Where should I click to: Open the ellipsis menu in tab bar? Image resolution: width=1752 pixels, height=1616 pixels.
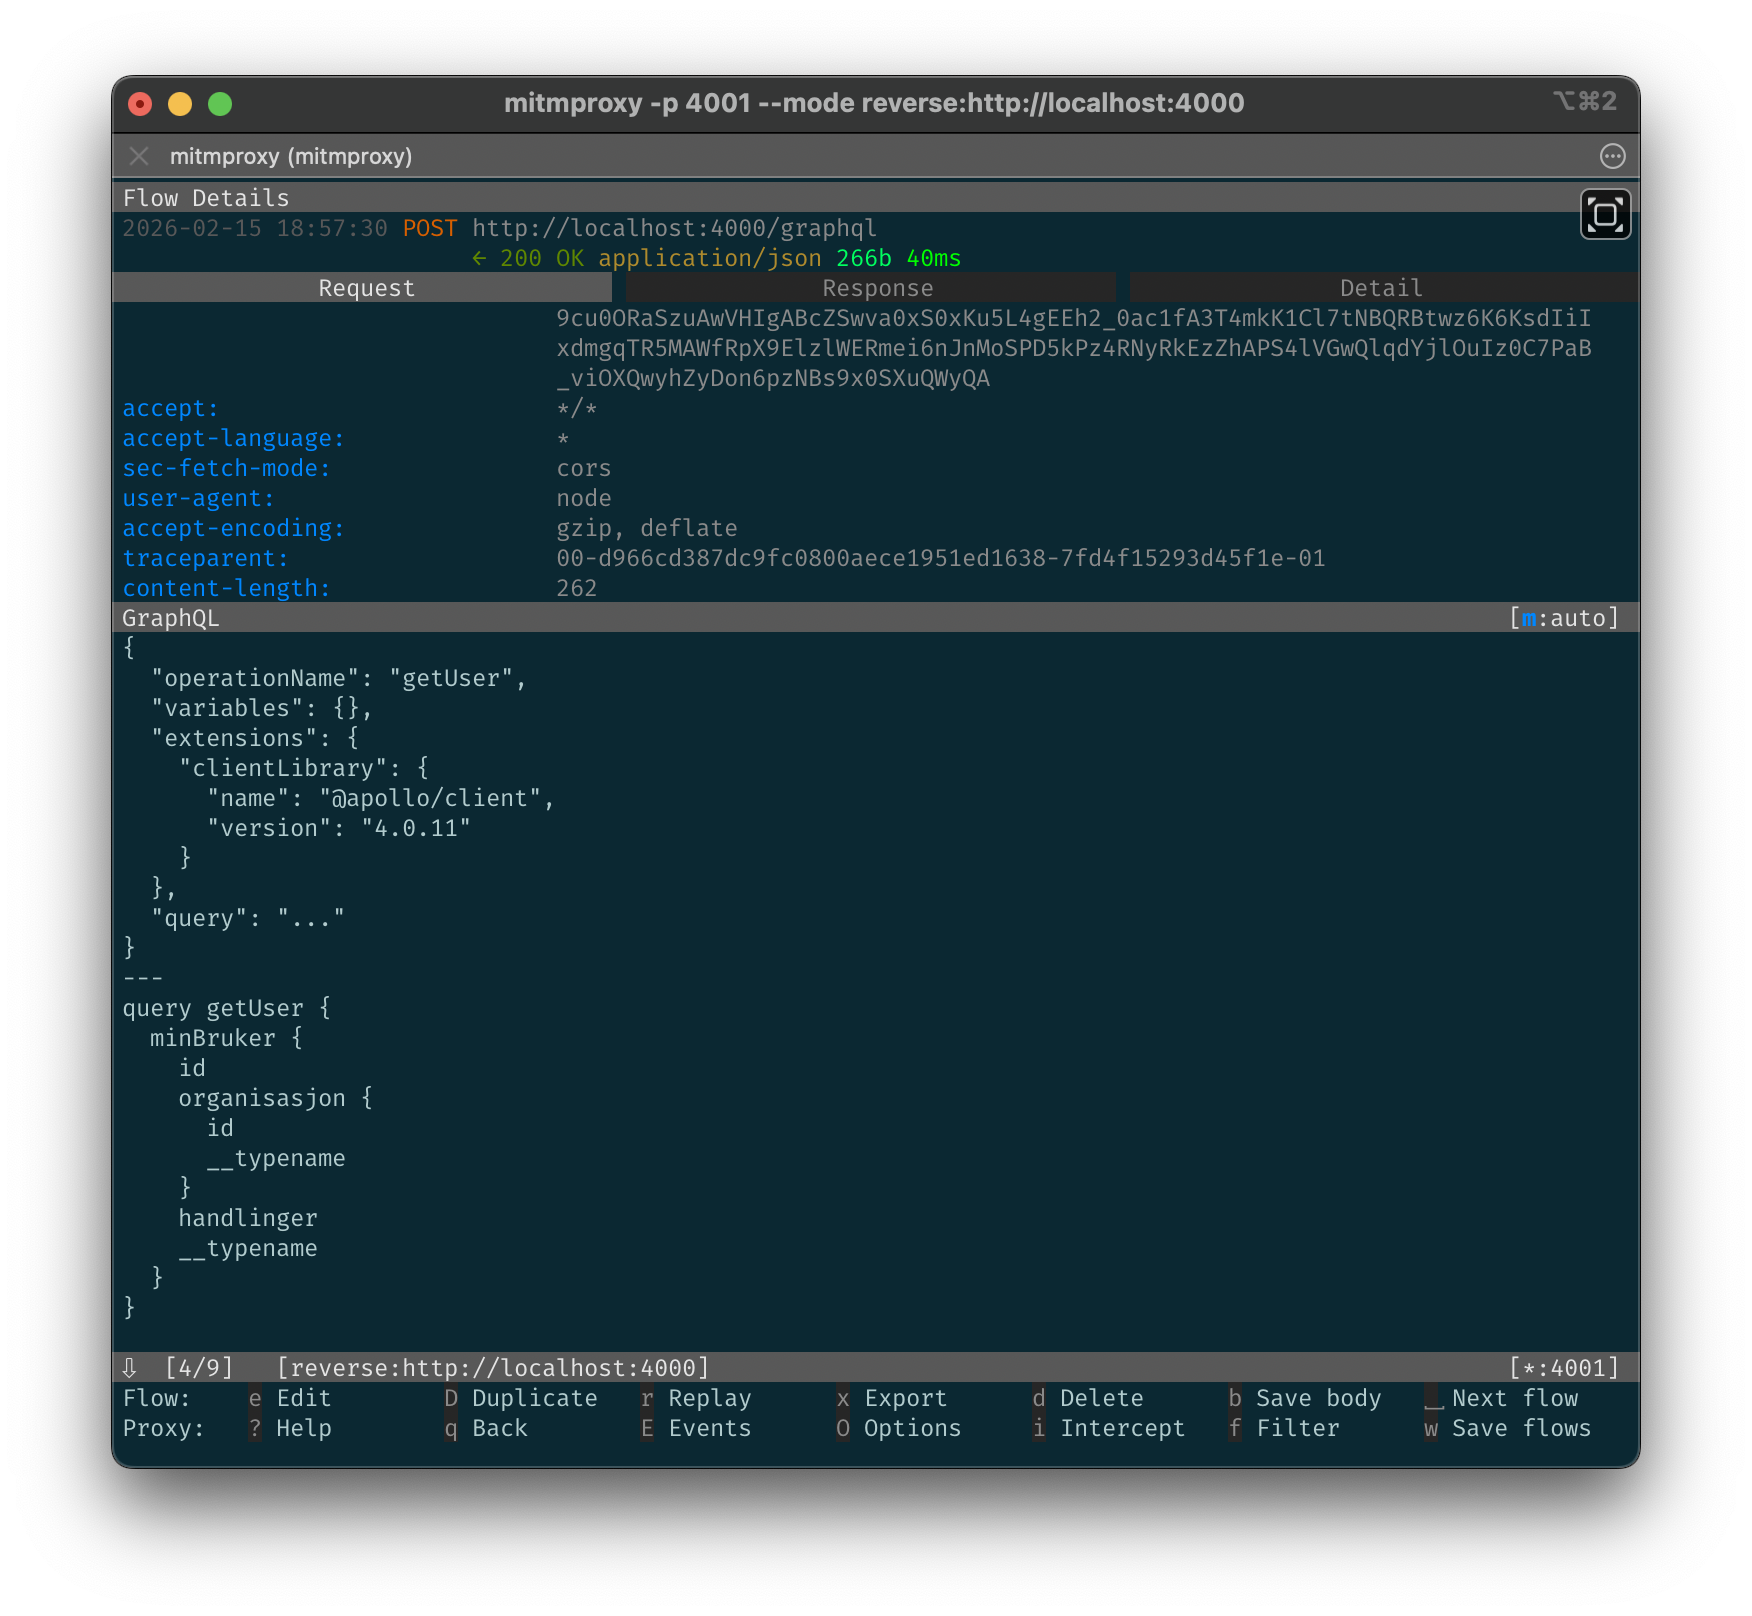[x=1612, y=156]
